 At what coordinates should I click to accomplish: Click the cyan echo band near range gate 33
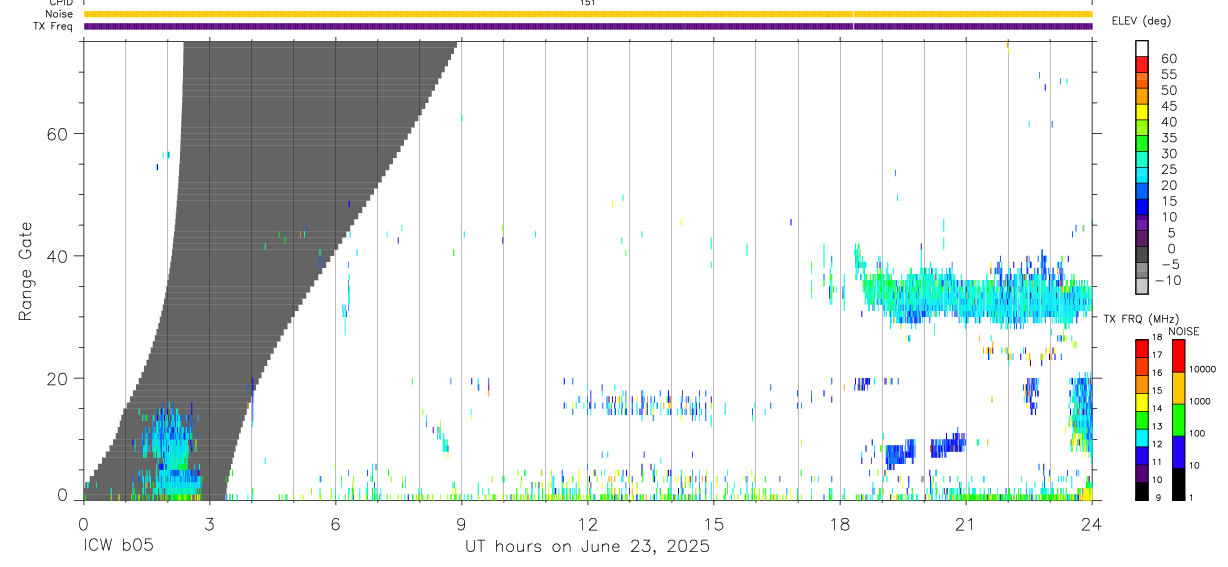click(x=980, y=298)
